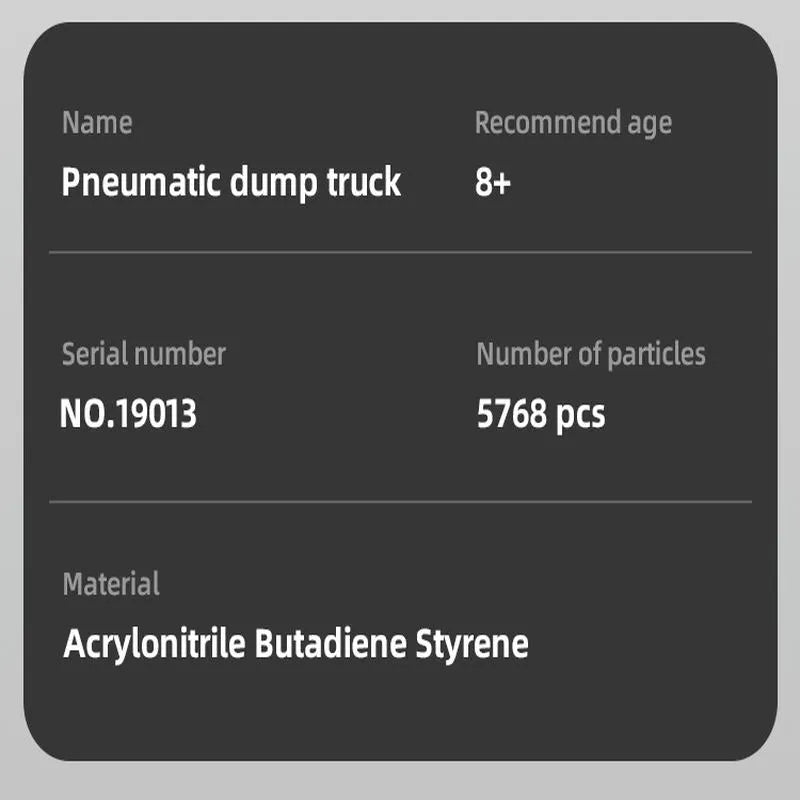The height and width of the screenshot is (800, 800).
Task: Select the "NO.19013" serial value
Action: coord(128,414)
